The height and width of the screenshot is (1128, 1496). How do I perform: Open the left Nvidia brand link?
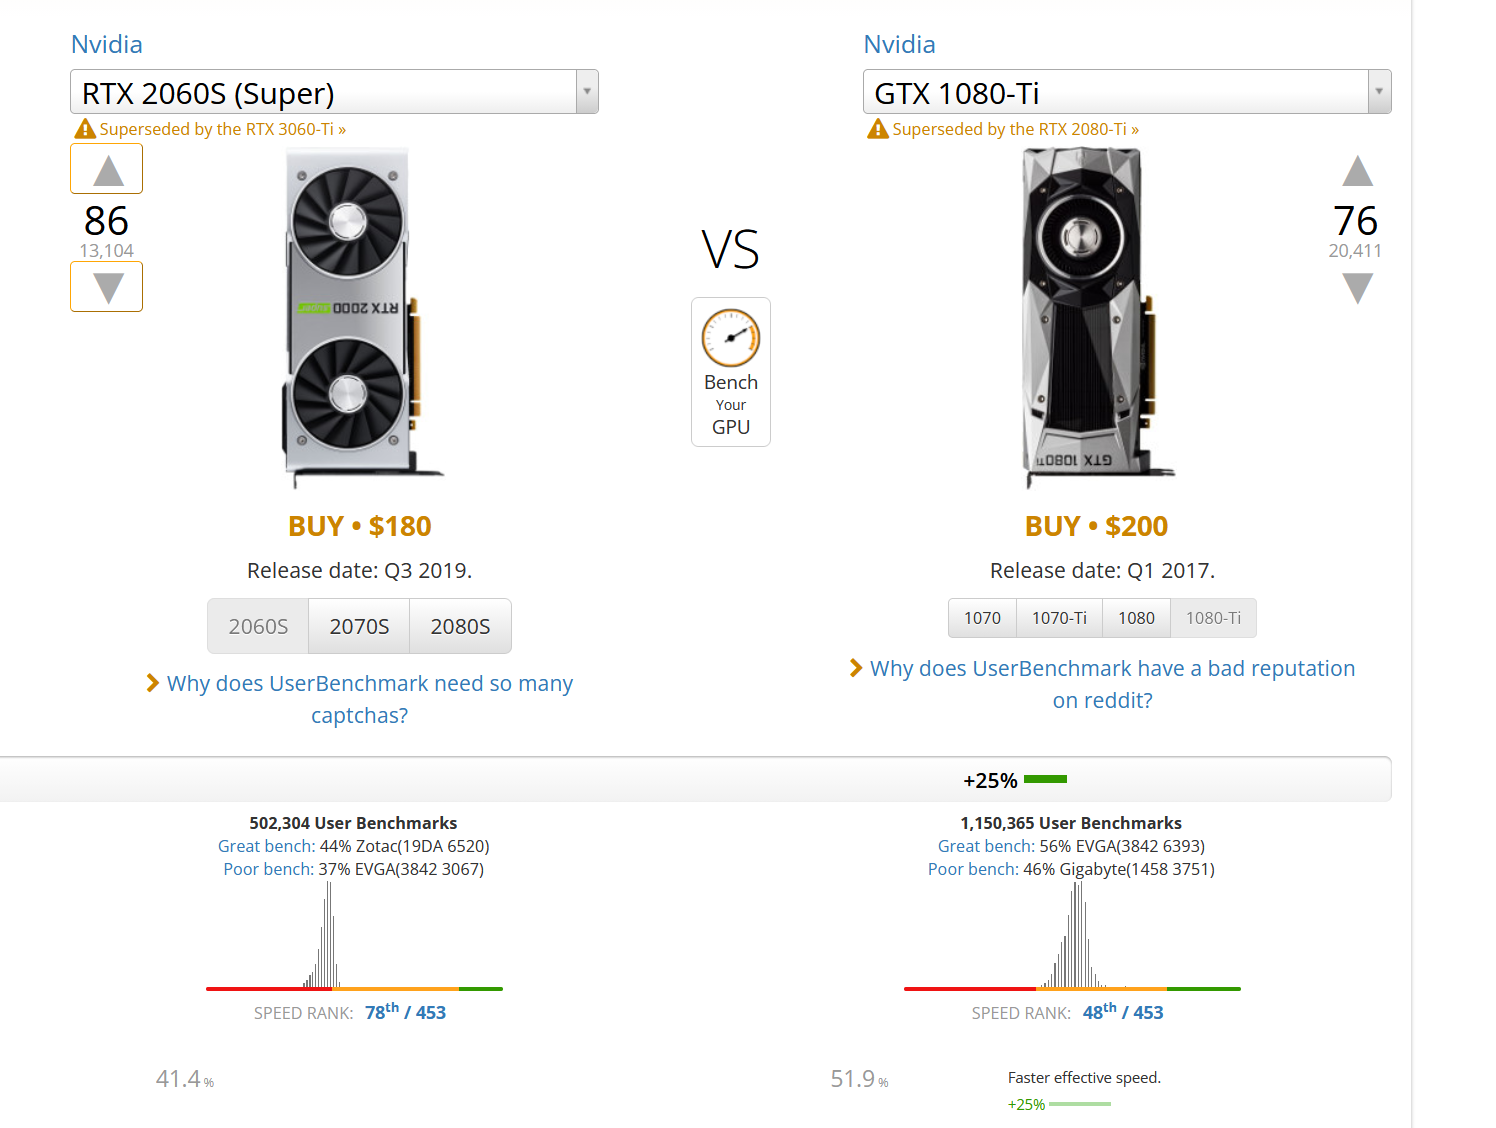click(107, 44)
